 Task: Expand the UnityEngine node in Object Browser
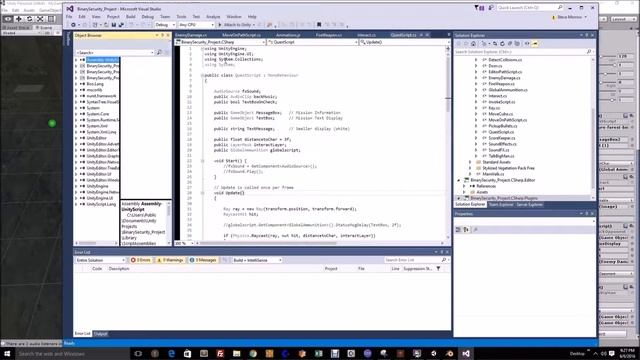point(76,186)
